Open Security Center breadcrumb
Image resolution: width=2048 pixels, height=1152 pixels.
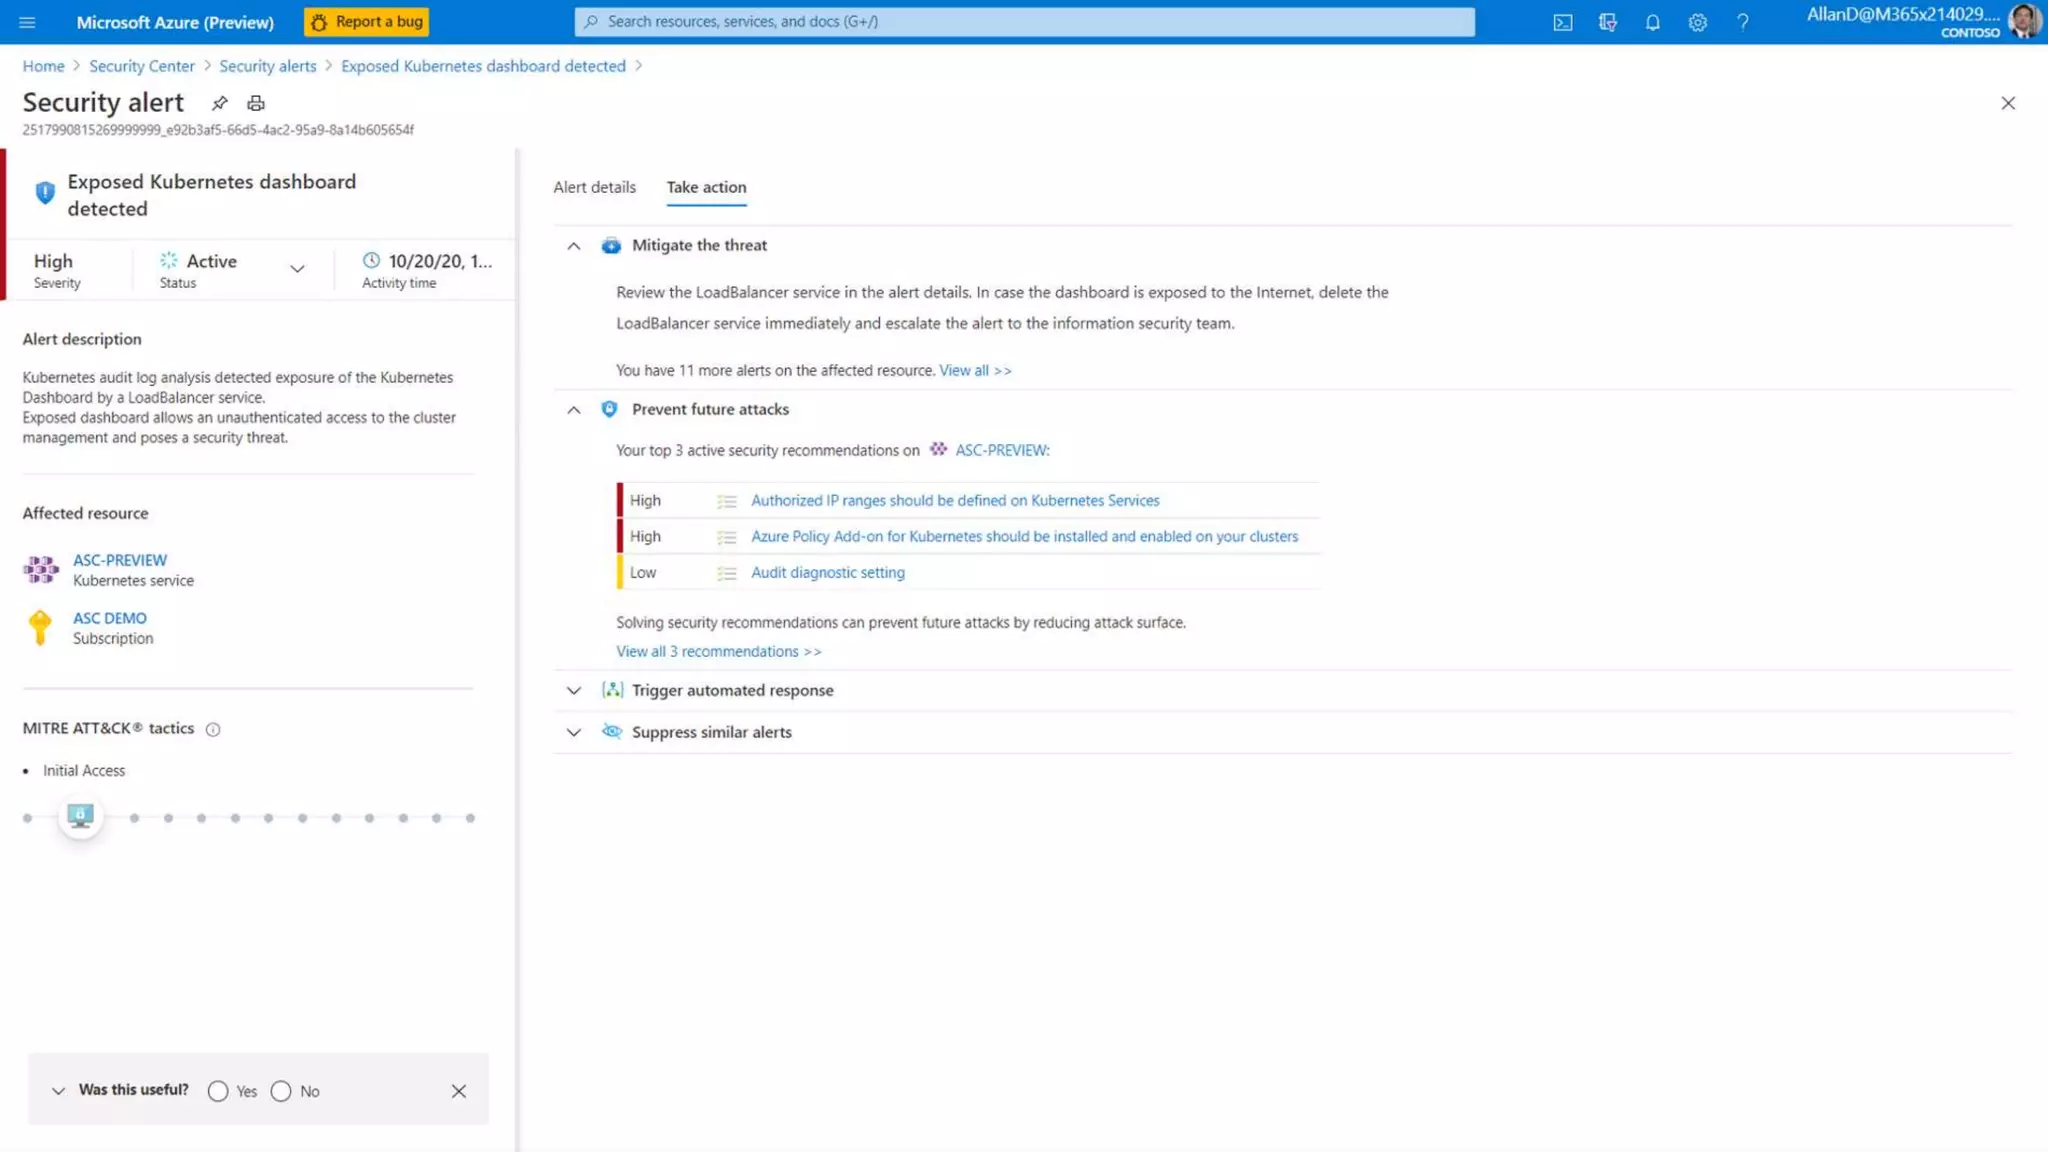pos(142,66)
